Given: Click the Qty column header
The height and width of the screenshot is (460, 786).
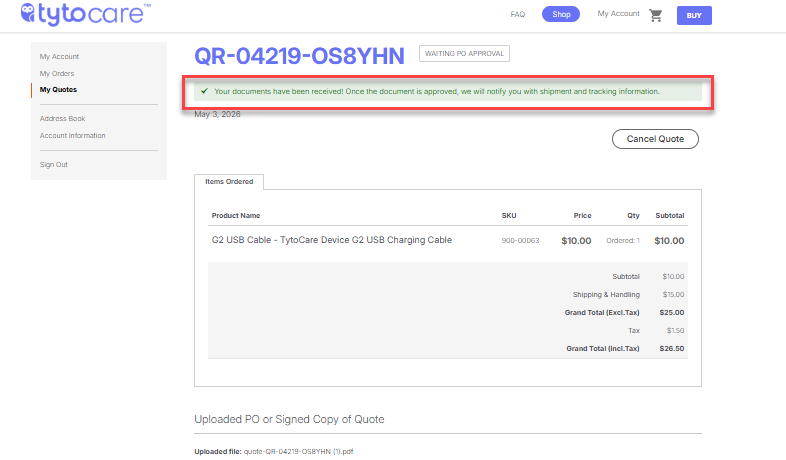Looking at the screenshot, I should click(x=634, y=215).
